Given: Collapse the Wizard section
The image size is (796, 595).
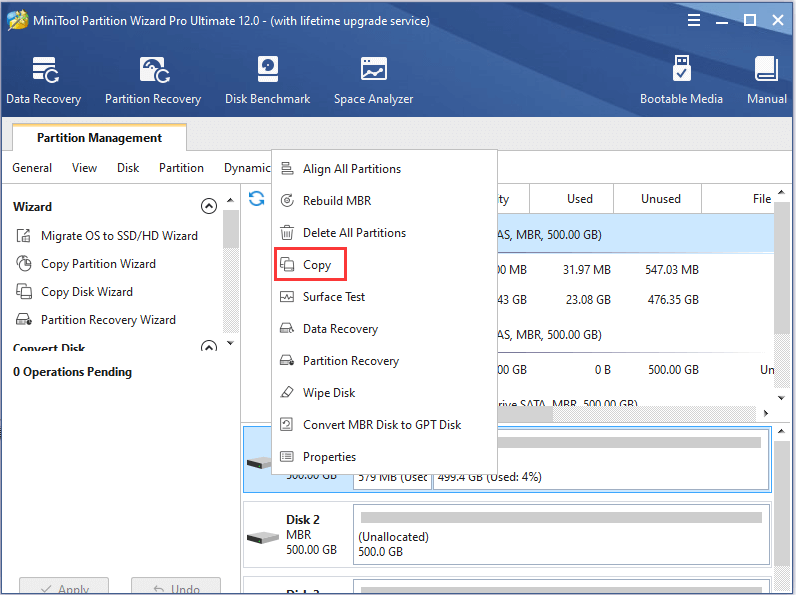Looking at the screenshot, I should (x=209, y=206).
